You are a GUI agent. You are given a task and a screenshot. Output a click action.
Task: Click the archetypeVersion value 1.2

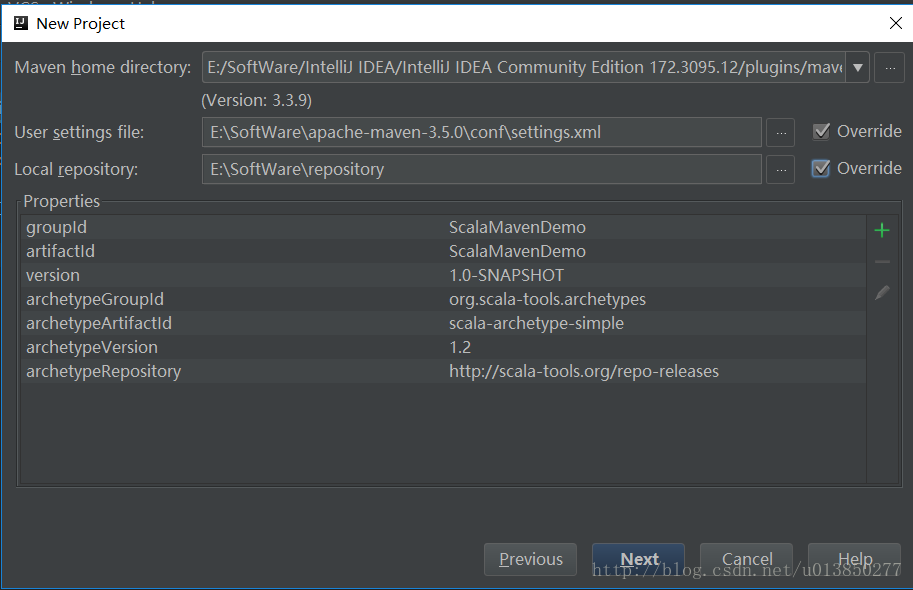coord(460,347)
